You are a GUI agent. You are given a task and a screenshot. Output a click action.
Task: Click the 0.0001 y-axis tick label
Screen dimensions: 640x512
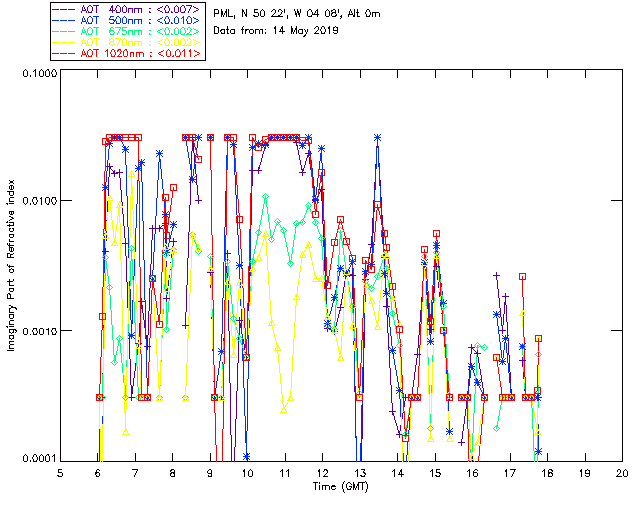(x=37, y=458)
